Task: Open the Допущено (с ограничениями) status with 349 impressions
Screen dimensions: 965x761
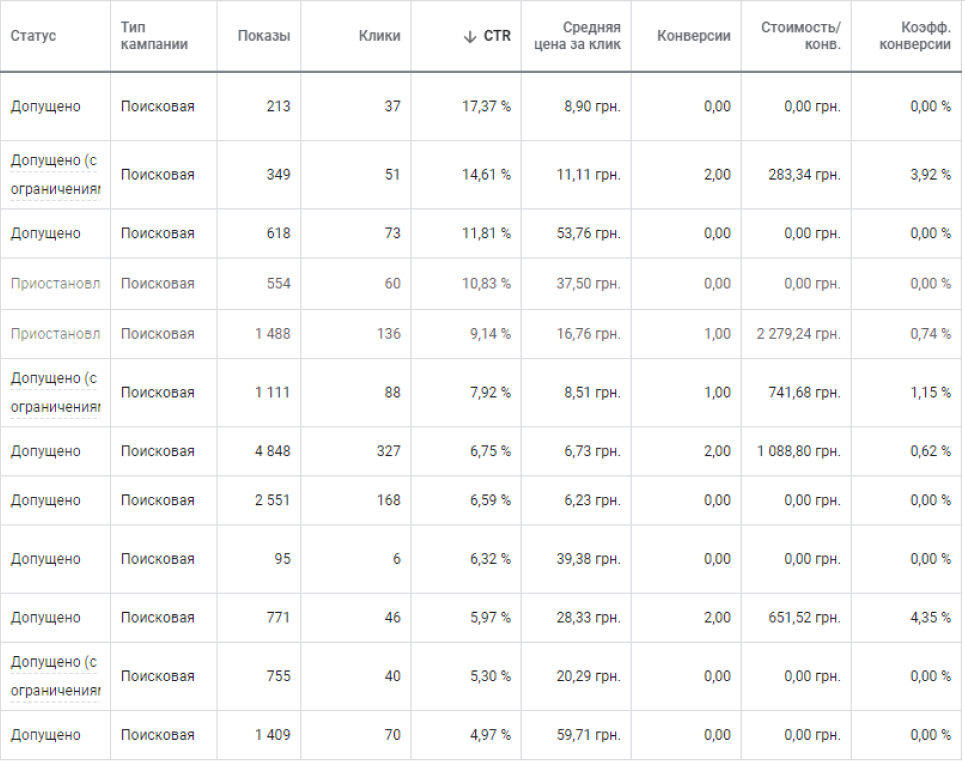Action: pyautogui.click(x=55, y=175)
